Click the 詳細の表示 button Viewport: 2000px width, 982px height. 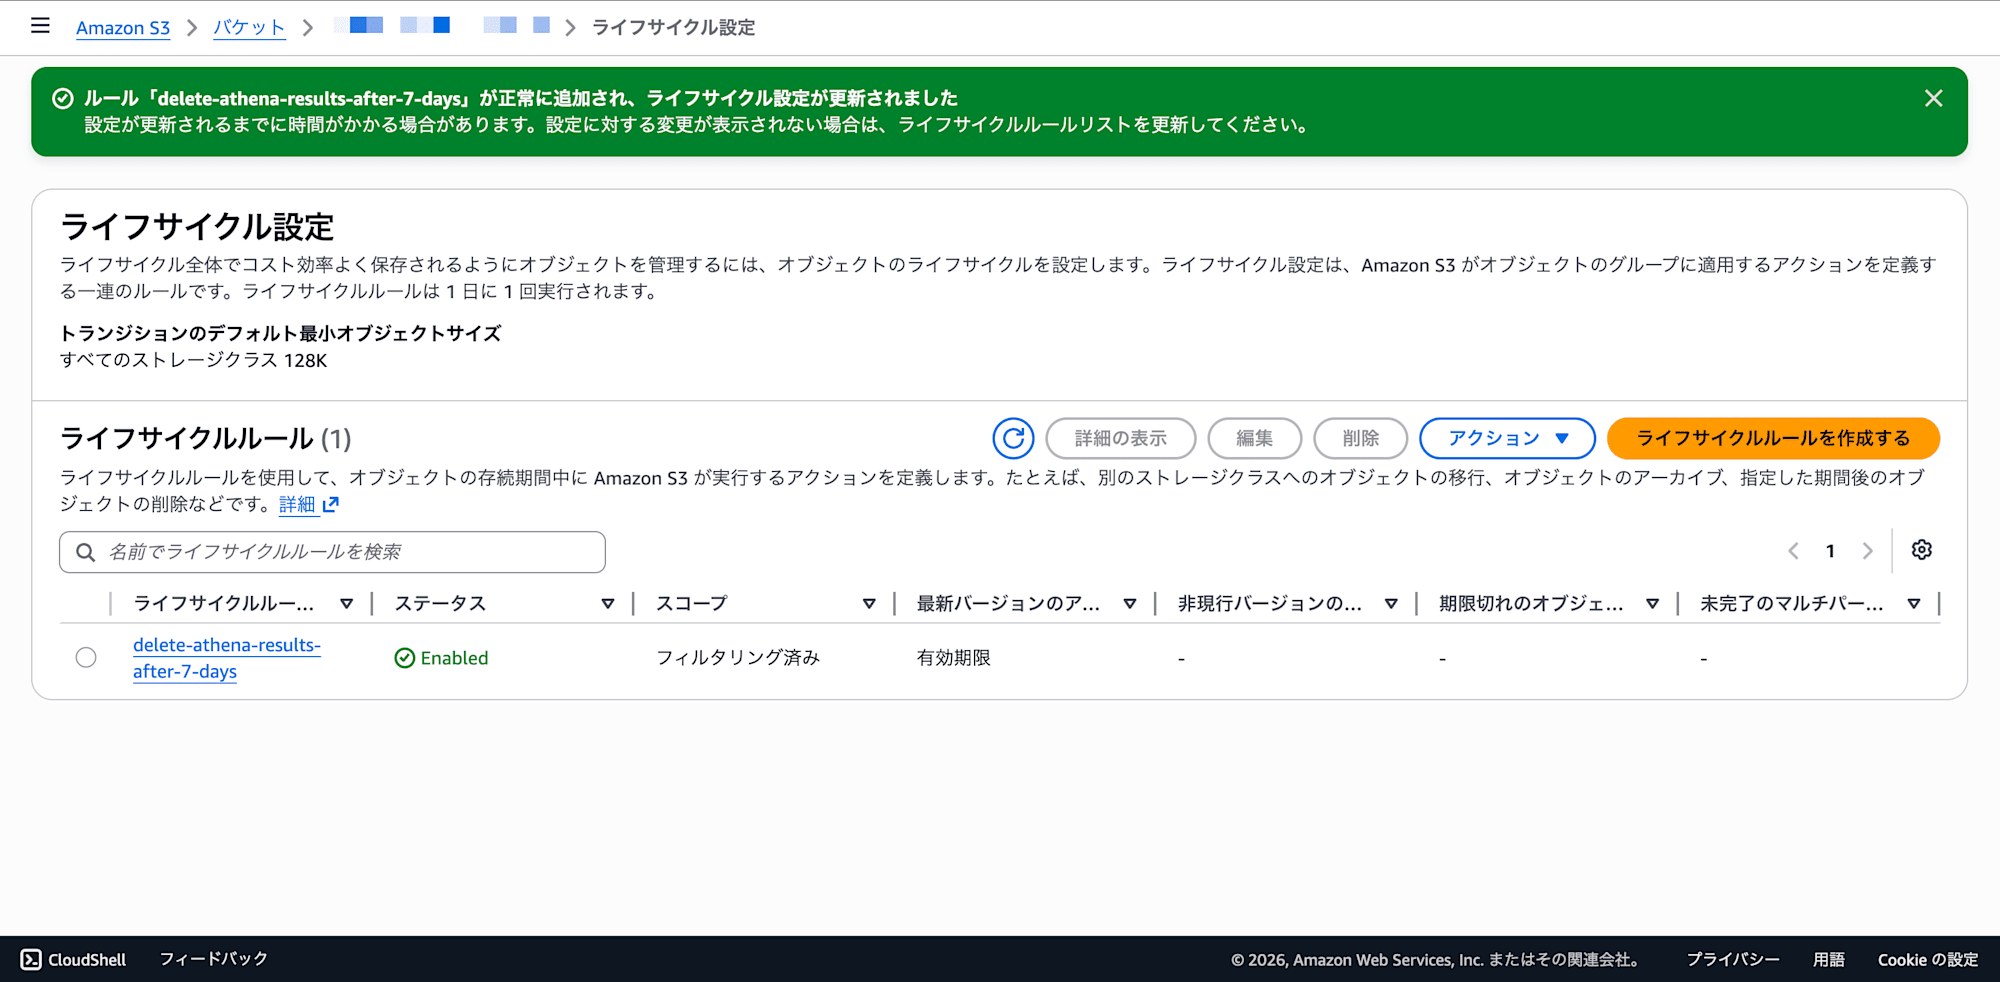pos(1120,438)
